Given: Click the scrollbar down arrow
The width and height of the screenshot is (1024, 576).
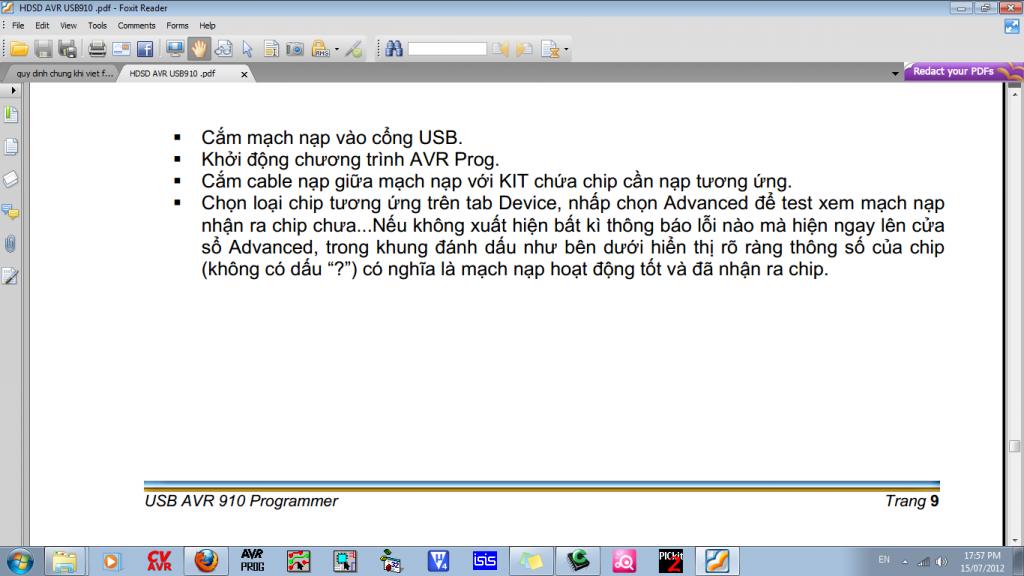Looking at the screenshot, I should coord(1014,541).
